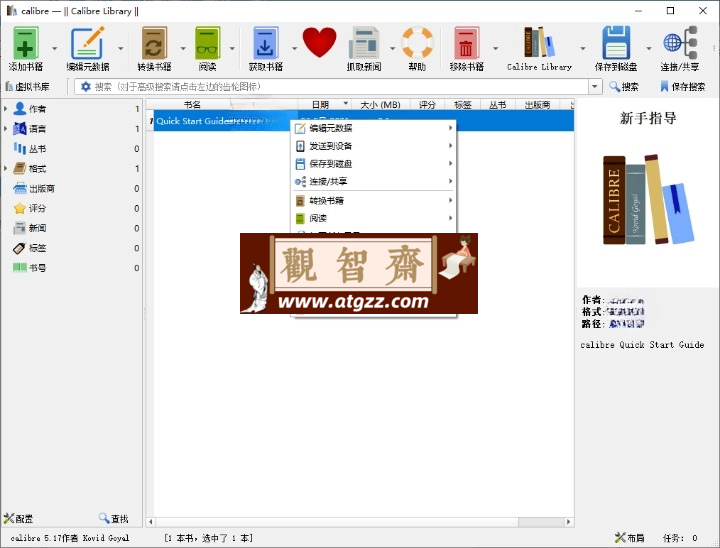Click the Get books (获取书籍) download icon
Screen dimensions: 720x548
tap(265, 43)
